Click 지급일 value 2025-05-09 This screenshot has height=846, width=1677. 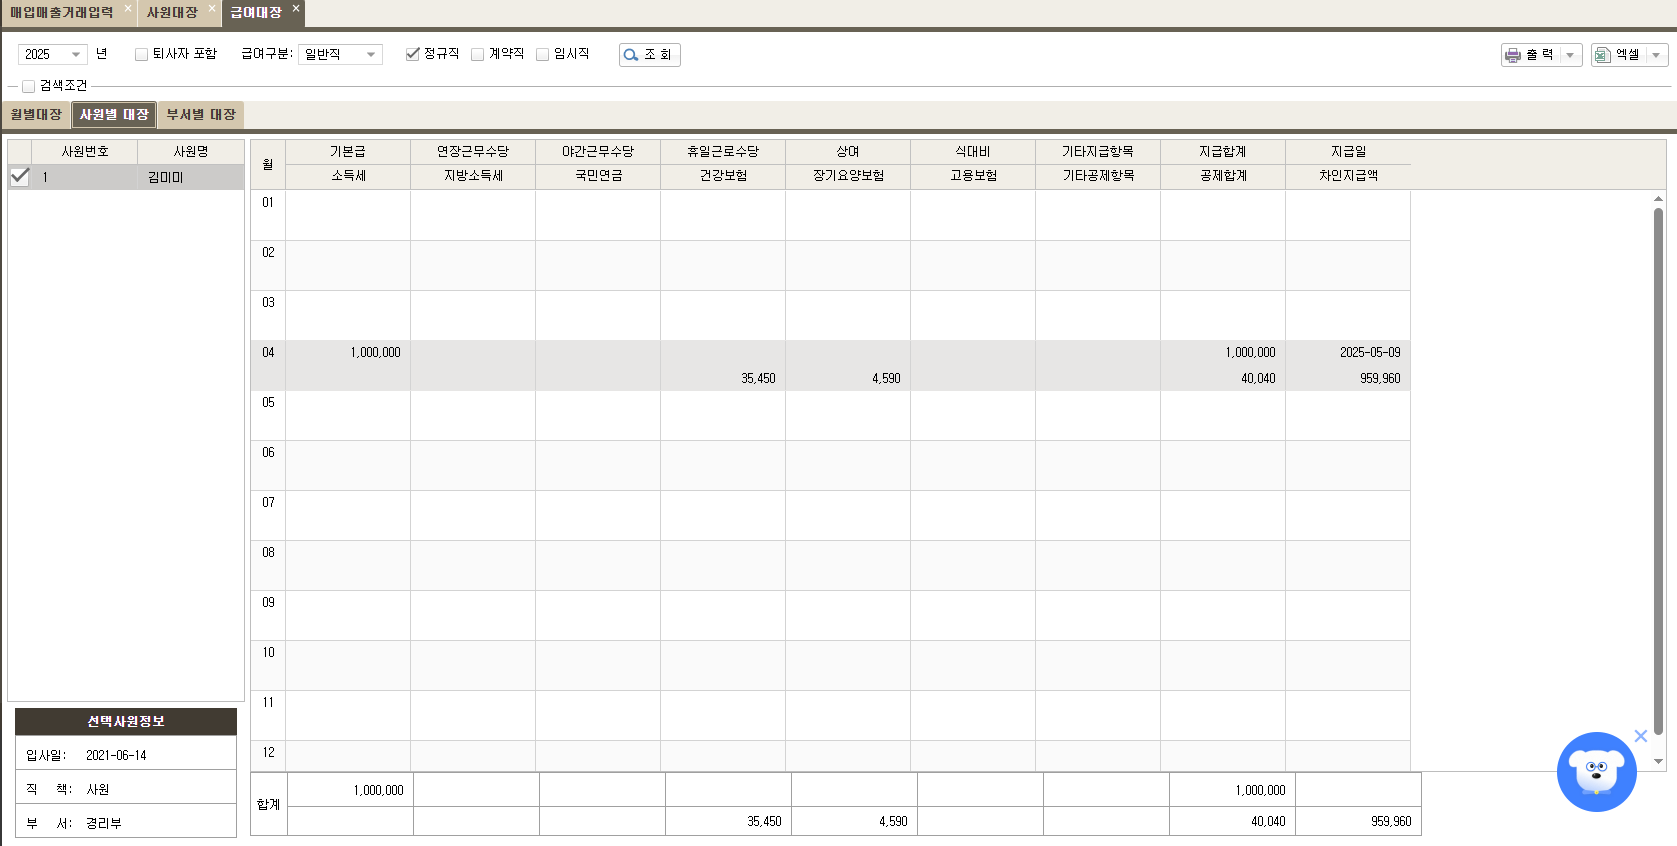[x=1370, y=353]
